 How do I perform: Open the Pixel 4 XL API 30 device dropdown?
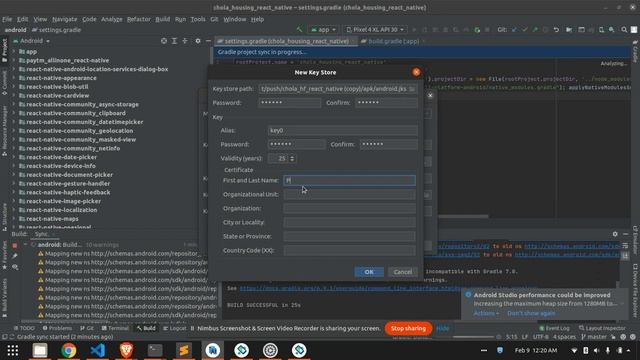click(x=375, y=30)
